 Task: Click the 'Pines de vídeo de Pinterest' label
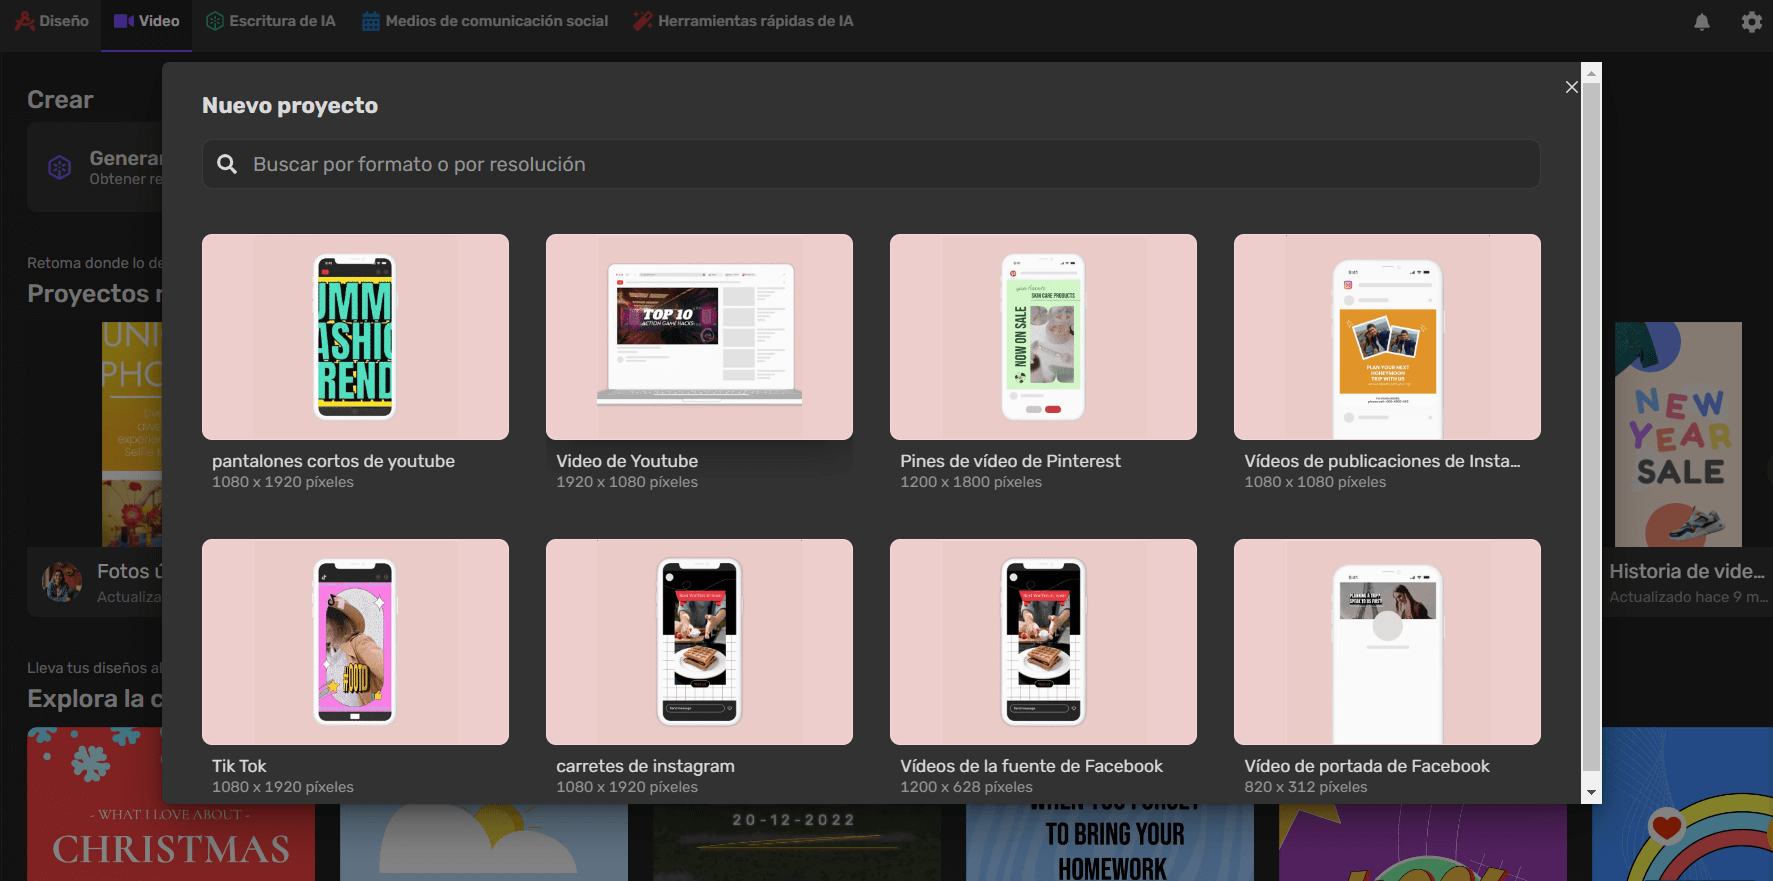point(1010,461)
